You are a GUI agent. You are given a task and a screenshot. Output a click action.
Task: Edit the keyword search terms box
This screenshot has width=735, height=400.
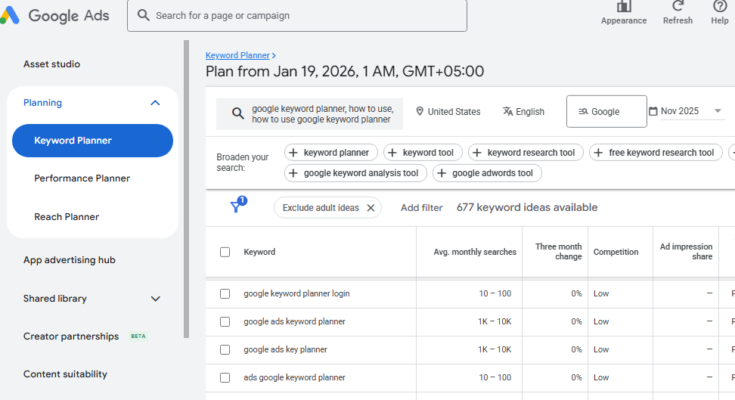309,114
